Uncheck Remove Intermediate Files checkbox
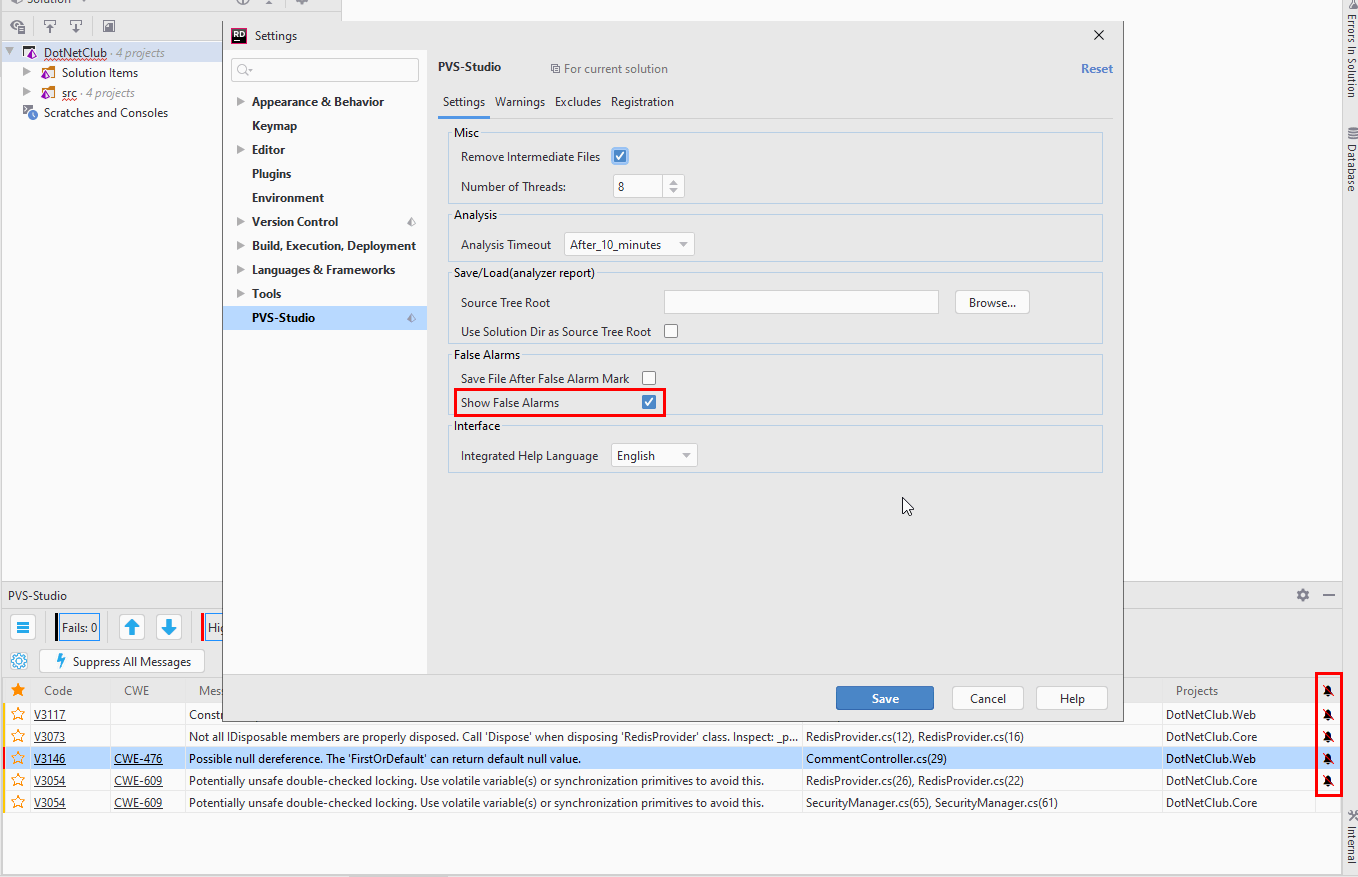1358x877 pixels. coord(620,156)
